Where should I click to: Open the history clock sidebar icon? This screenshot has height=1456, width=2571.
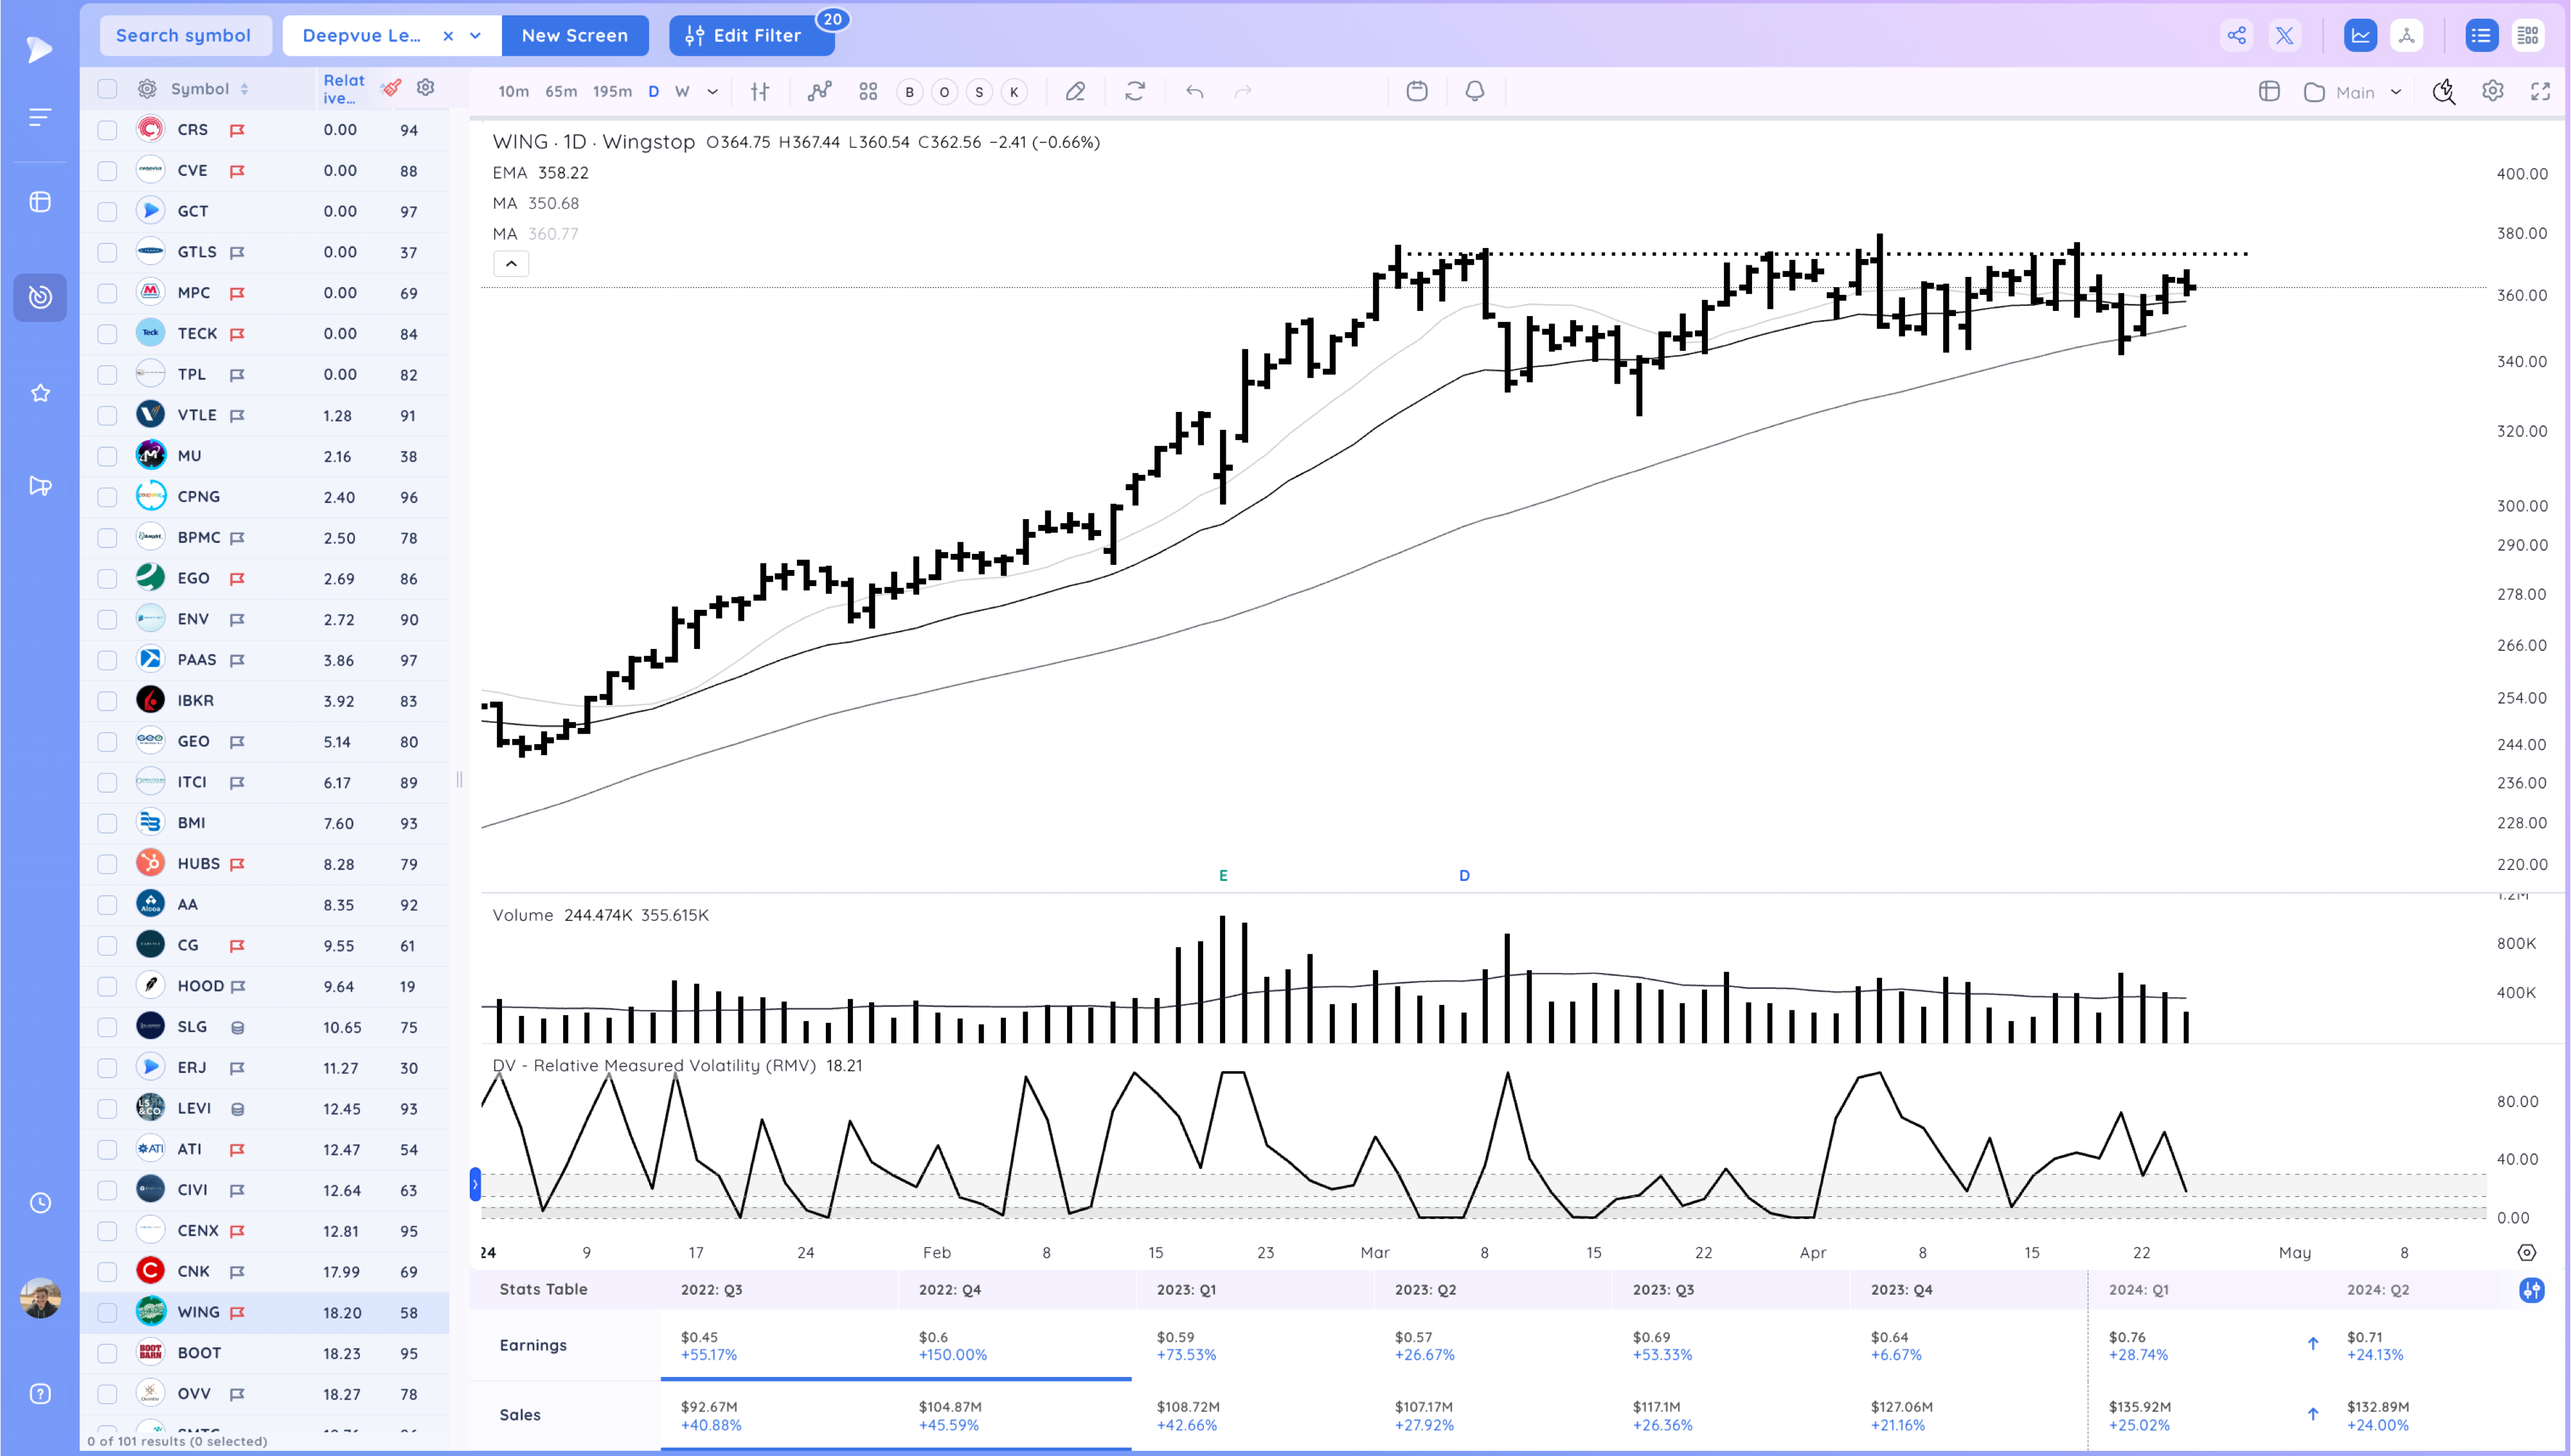pos(40,1203)
